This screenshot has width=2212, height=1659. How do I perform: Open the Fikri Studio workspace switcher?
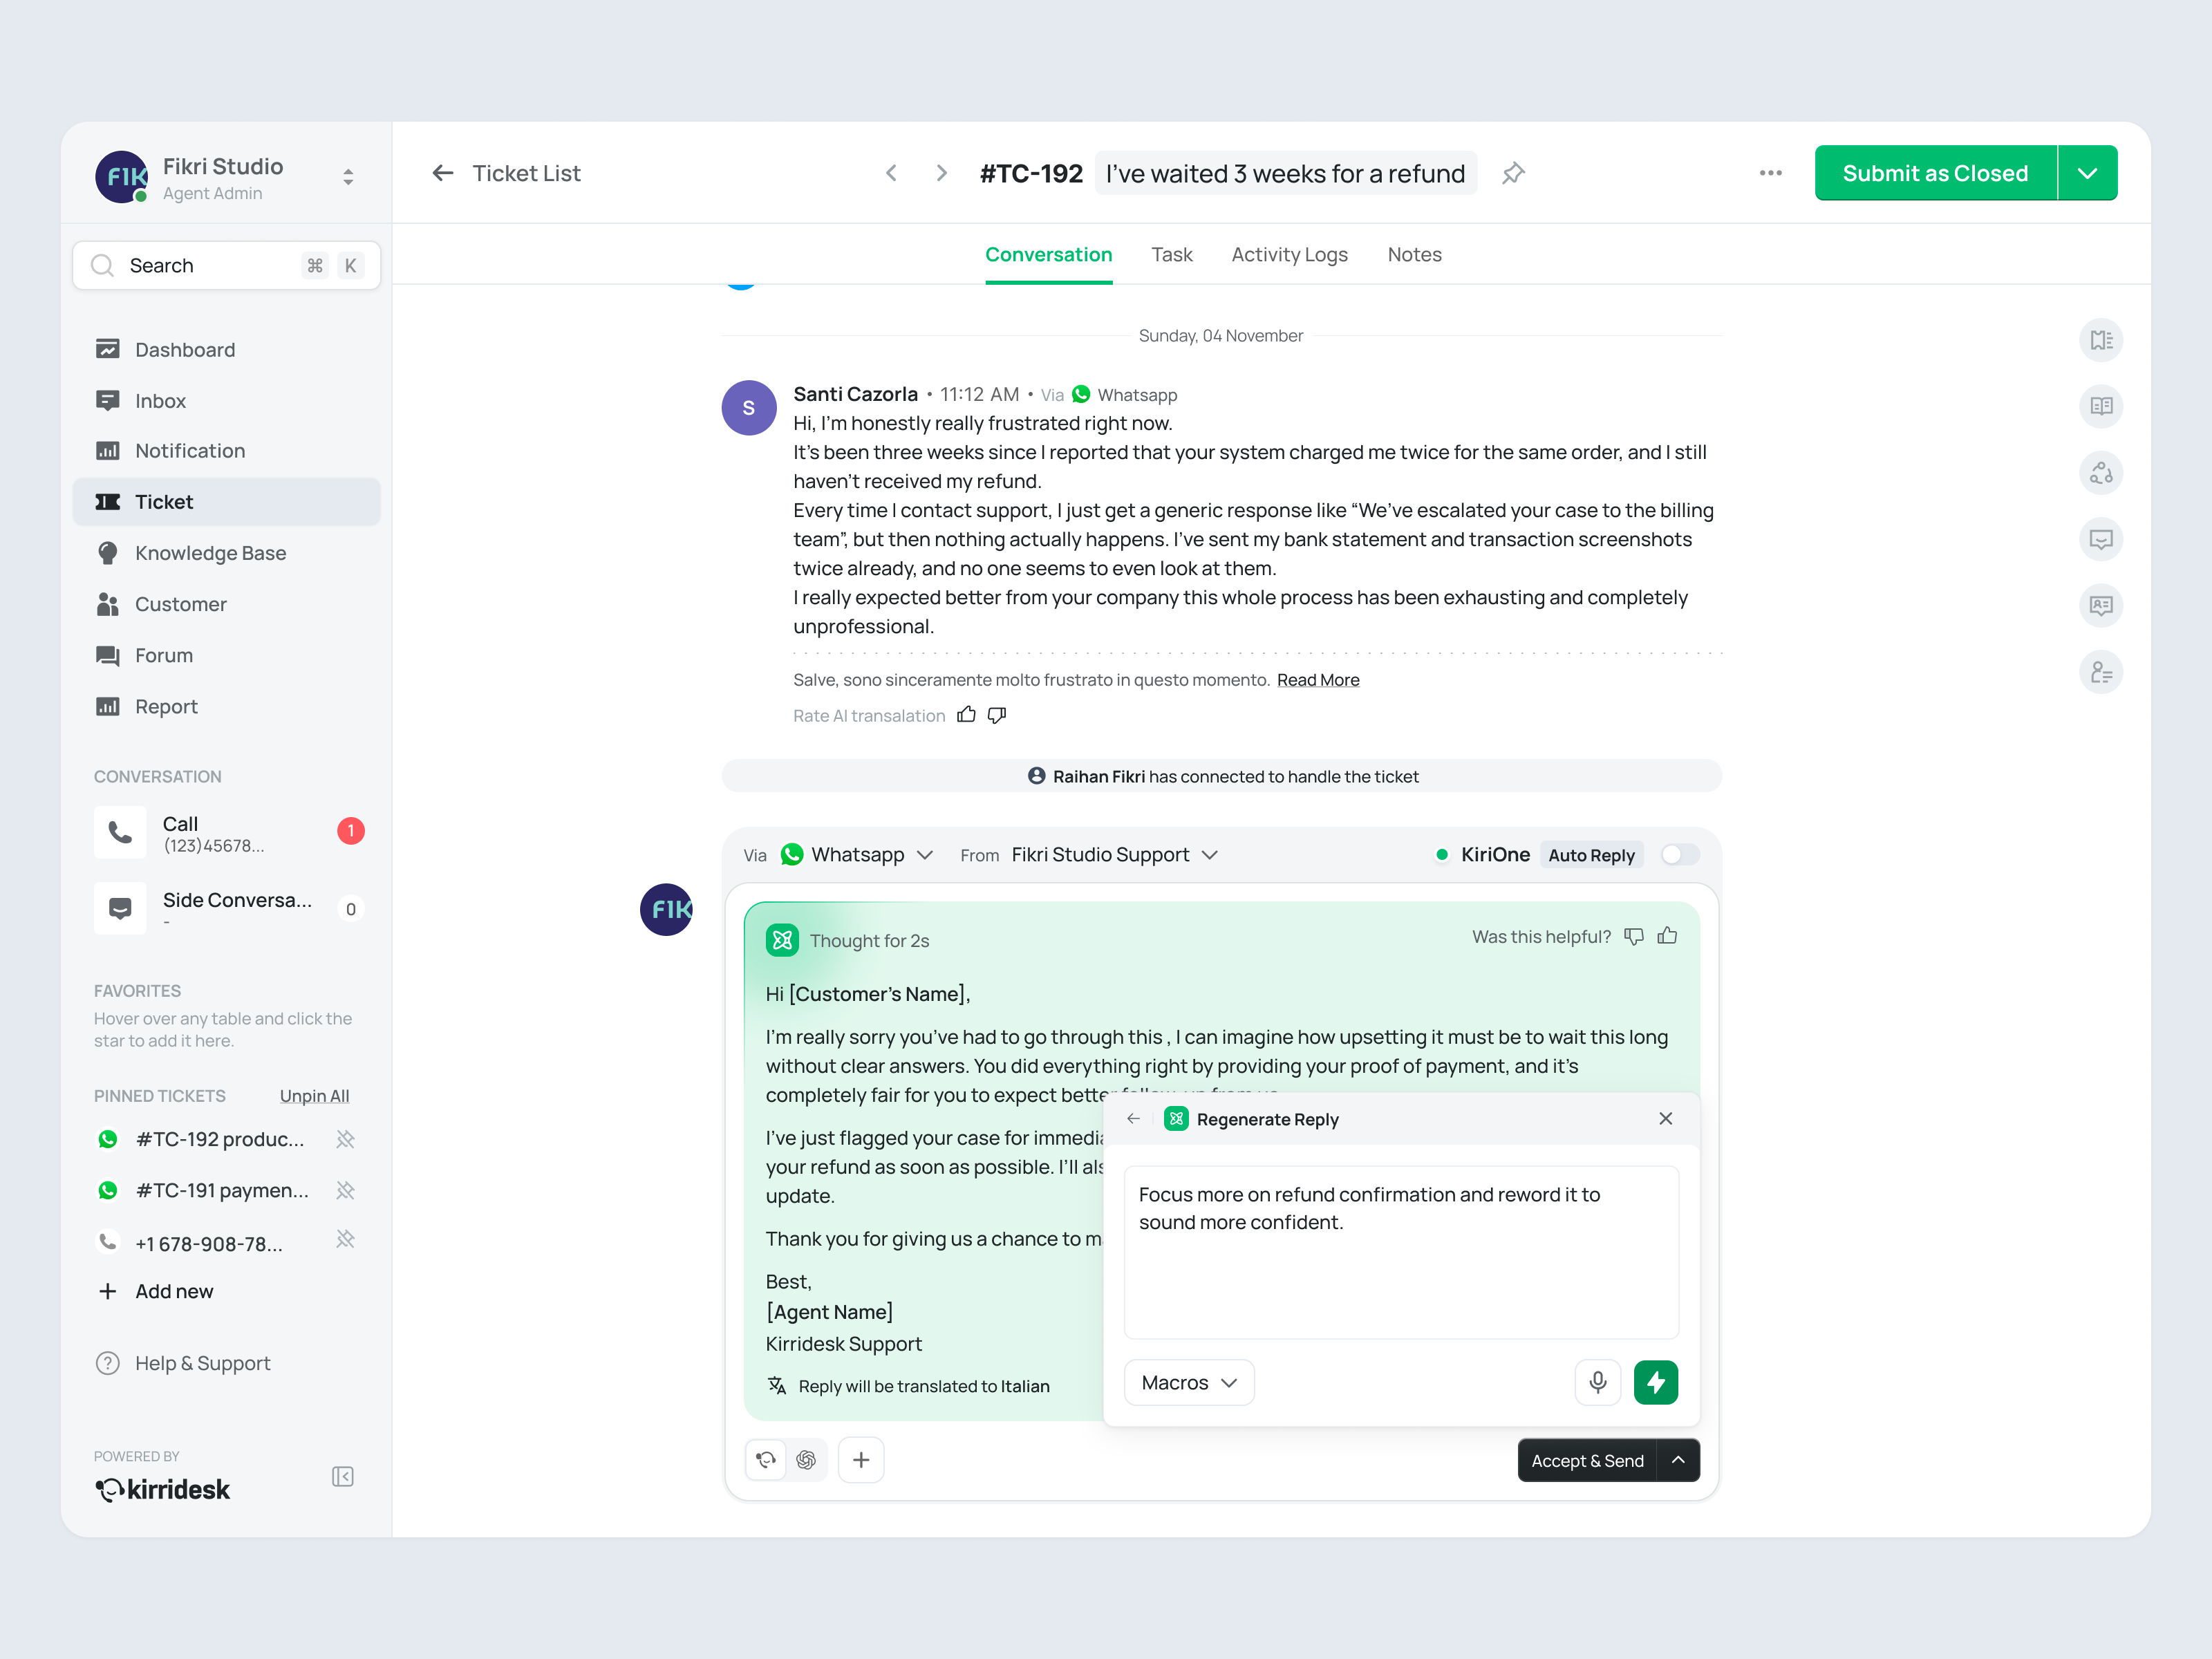point(348,177)
